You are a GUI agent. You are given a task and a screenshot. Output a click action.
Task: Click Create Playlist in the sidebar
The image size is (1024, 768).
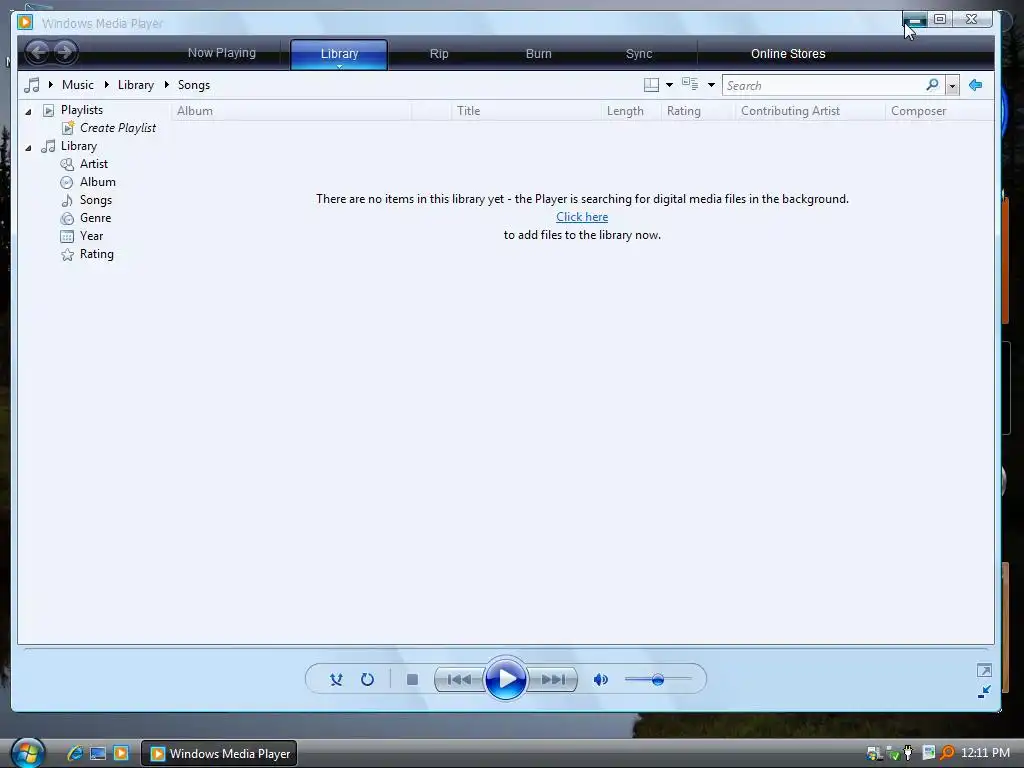click(118, 128)
